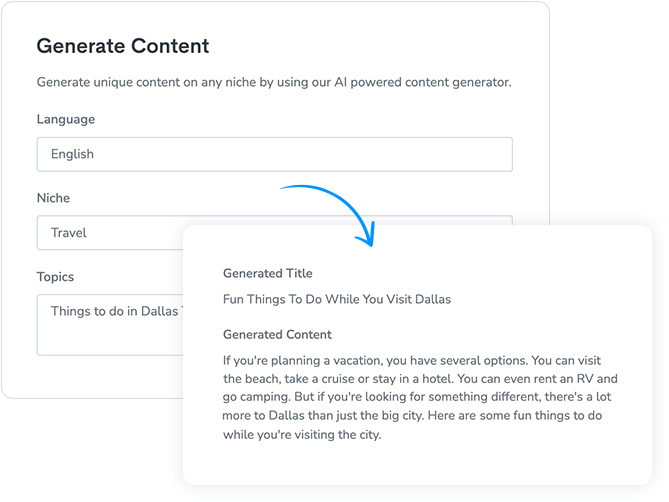The width and height of the screenshot is (669, 502).
Task: Click the line while you're visiting the city
Action: point(302,435)
